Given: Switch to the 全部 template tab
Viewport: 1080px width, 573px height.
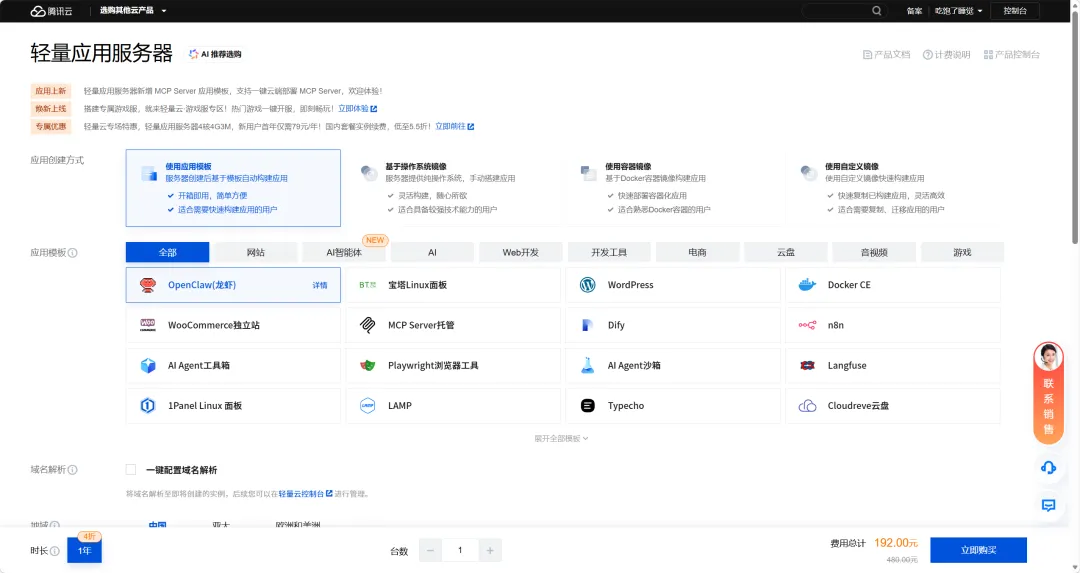Looking at the screenshot, I should 167,252.
